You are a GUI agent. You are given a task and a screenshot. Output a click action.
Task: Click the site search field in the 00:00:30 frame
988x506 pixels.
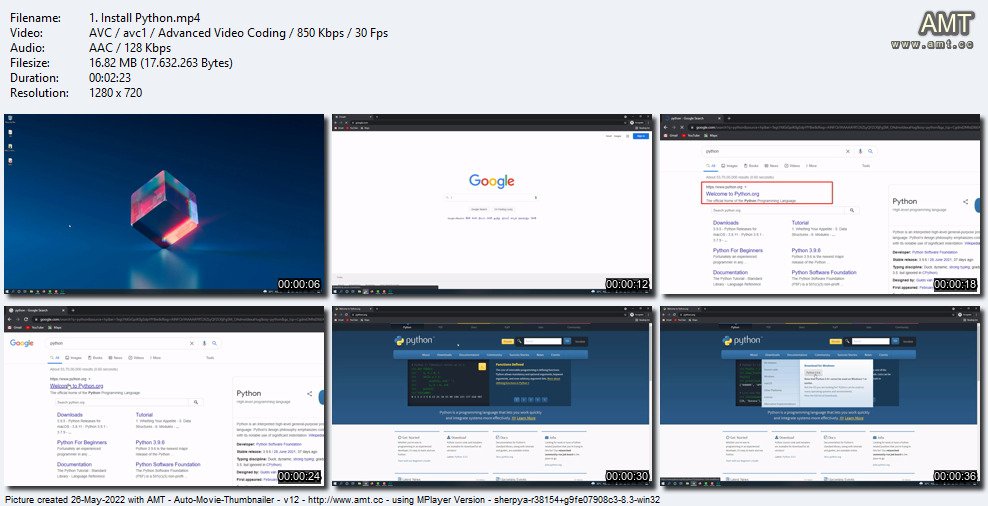543,342
